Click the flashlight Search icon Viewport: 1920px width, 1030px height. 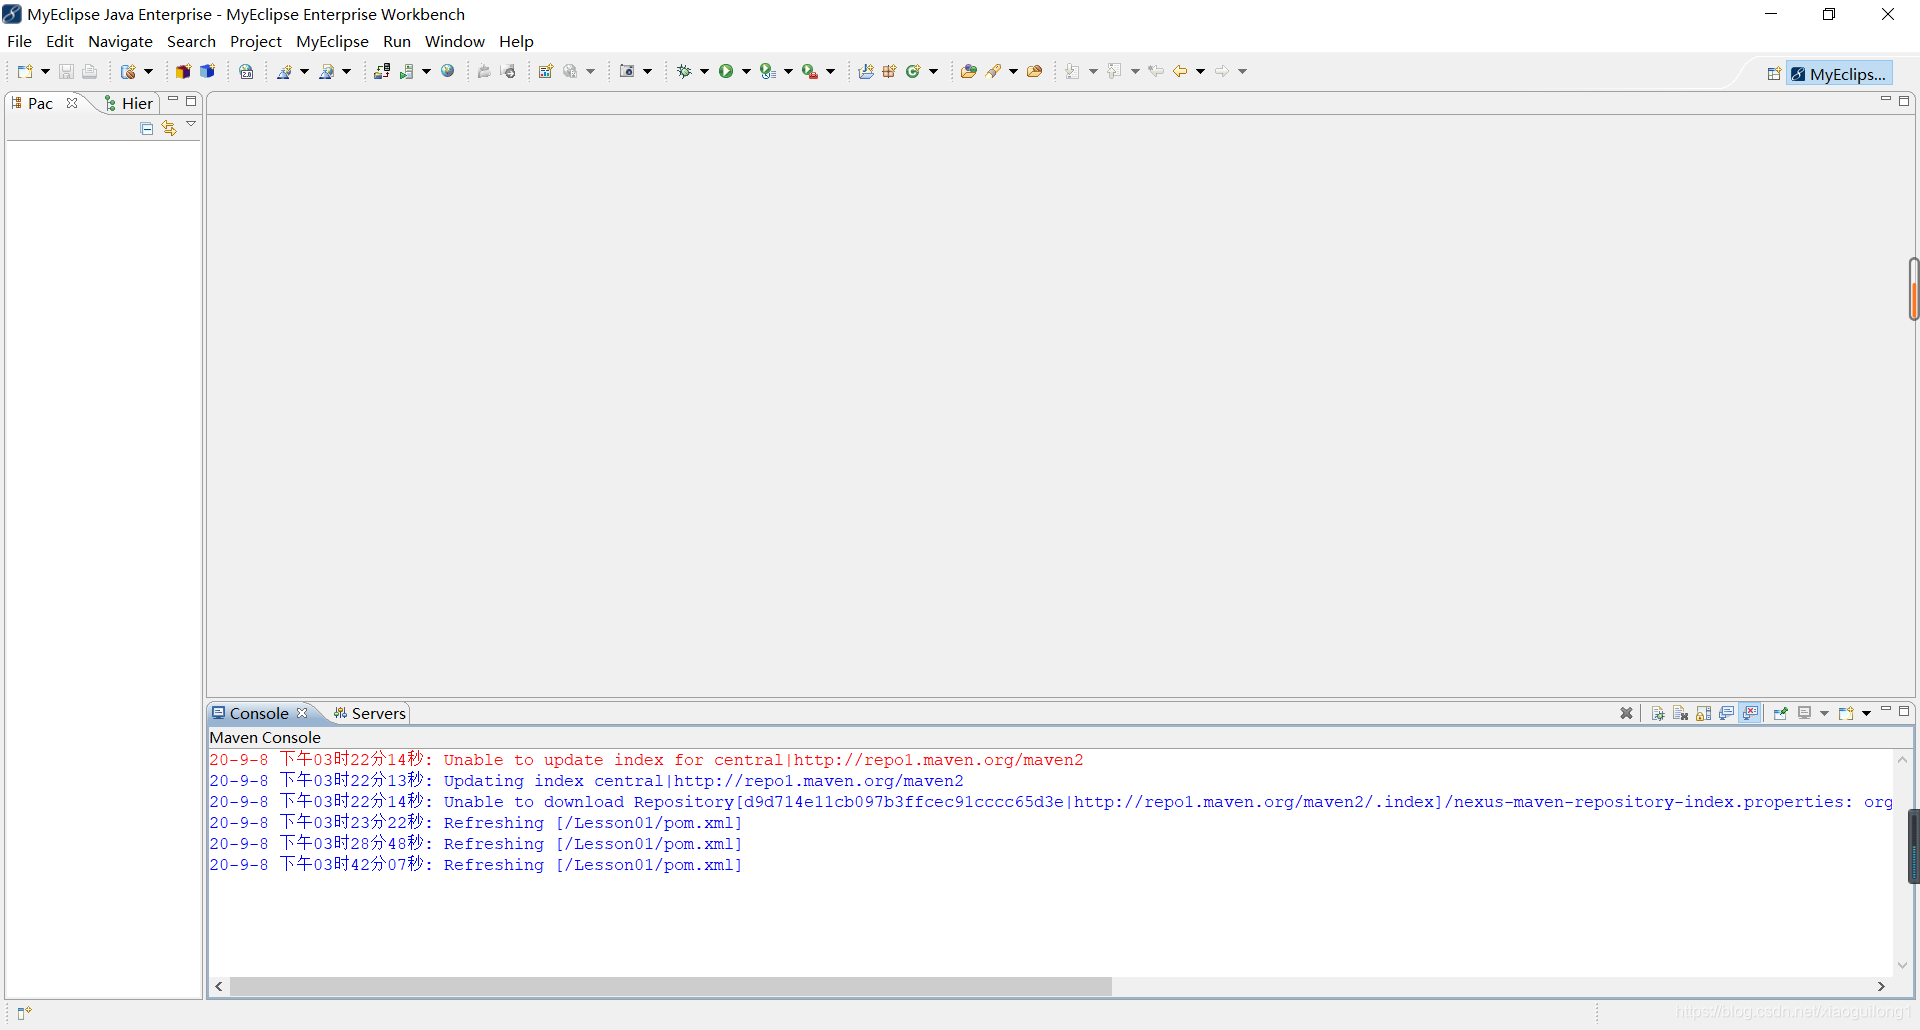click(x=993, y=71)
